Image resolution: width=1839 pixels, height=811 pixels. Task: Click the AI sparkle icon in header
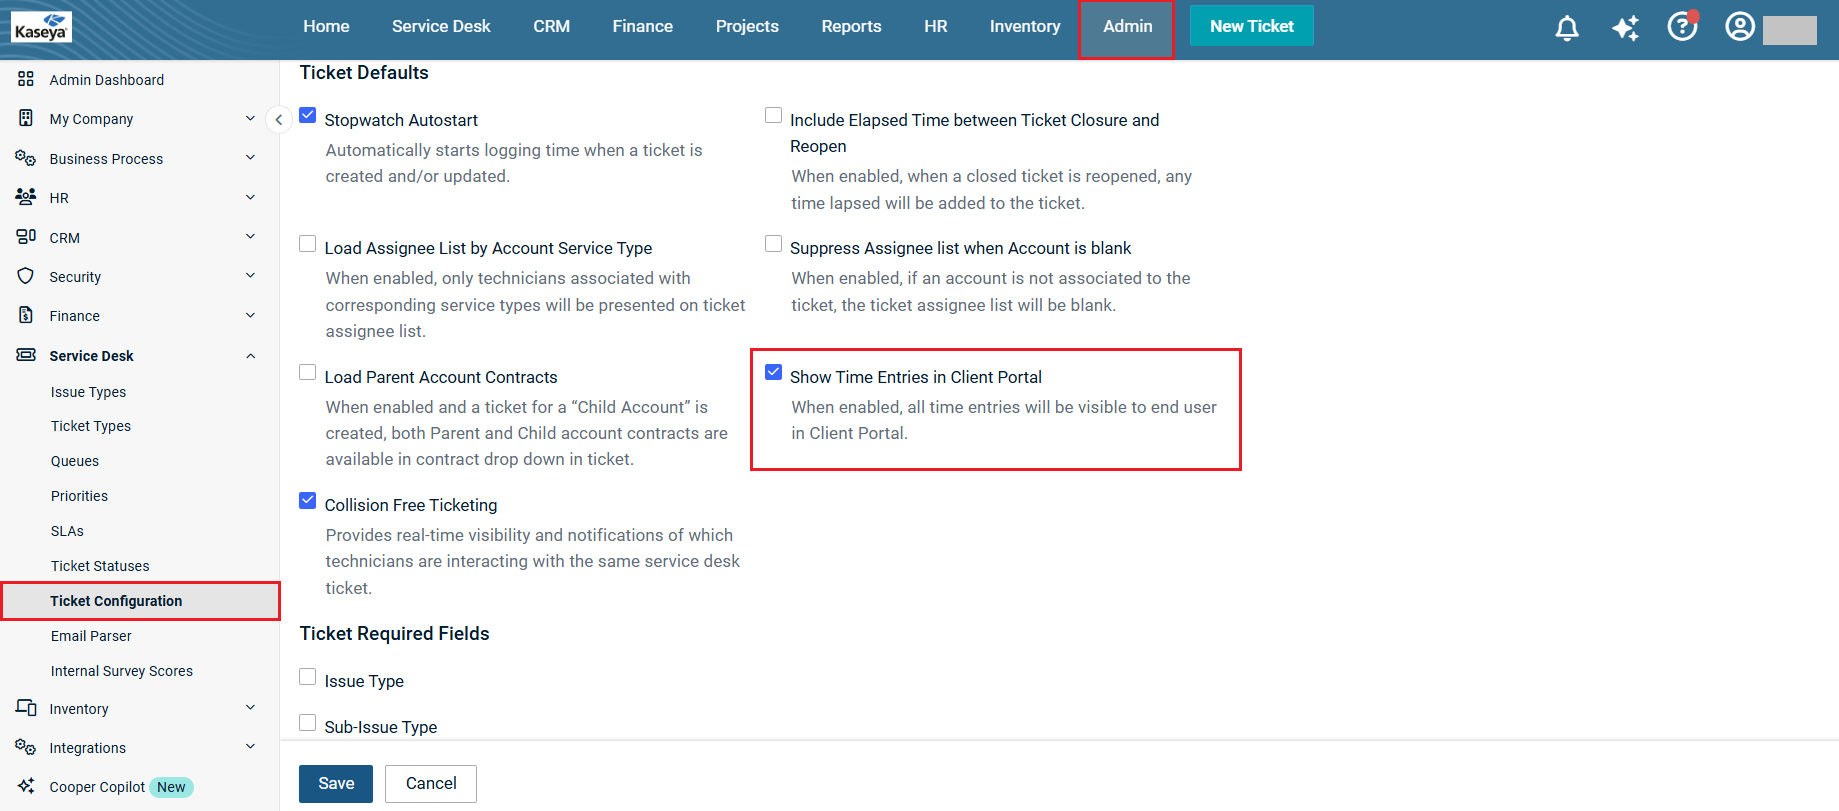click(x=1625, y=28)
